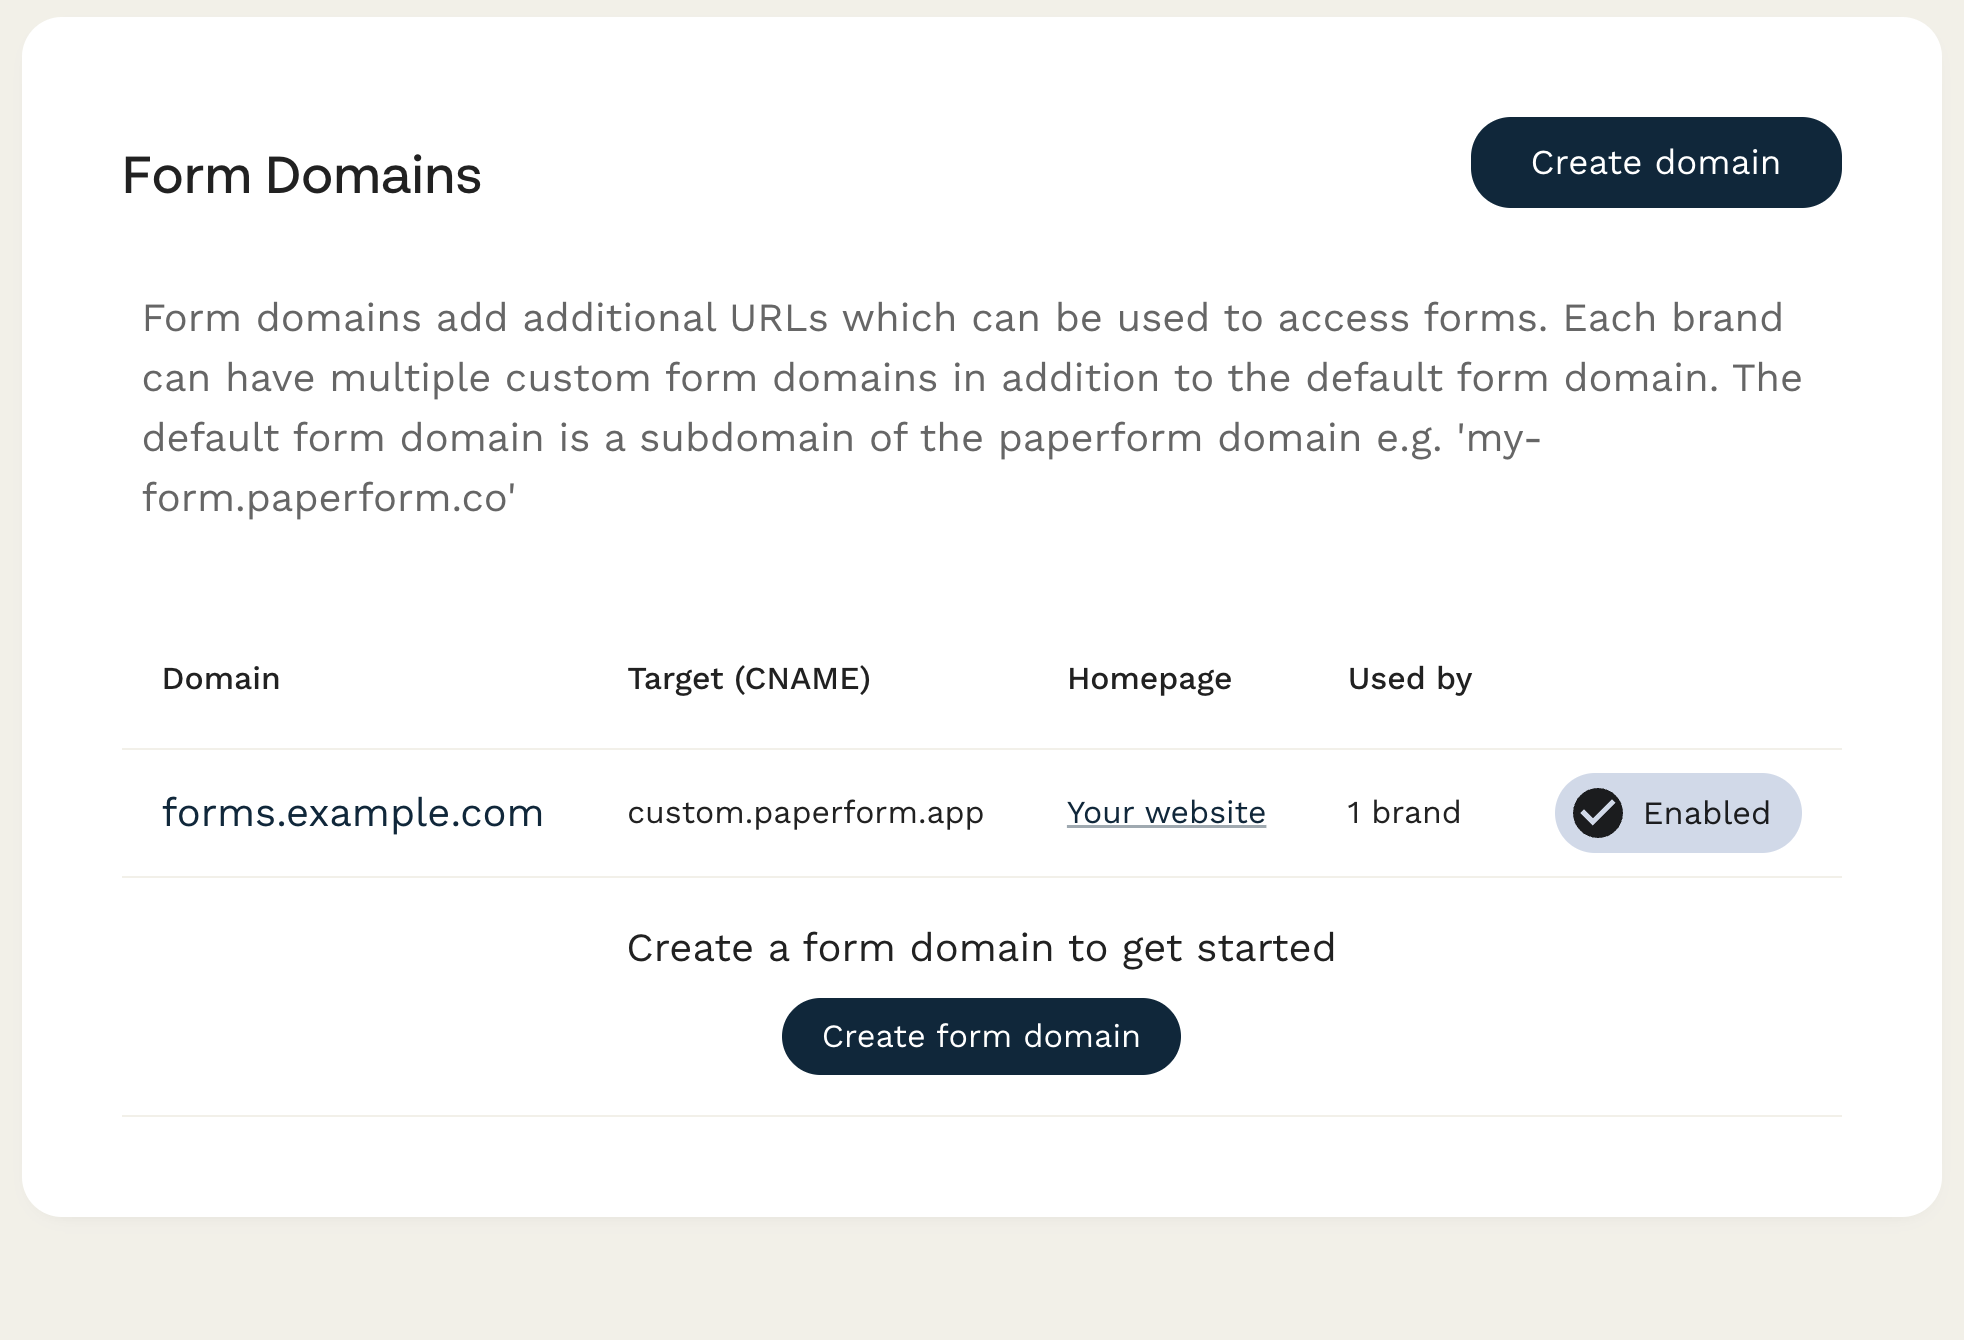Click the 'form.paperform.co' example text

(x=328, y=498)
